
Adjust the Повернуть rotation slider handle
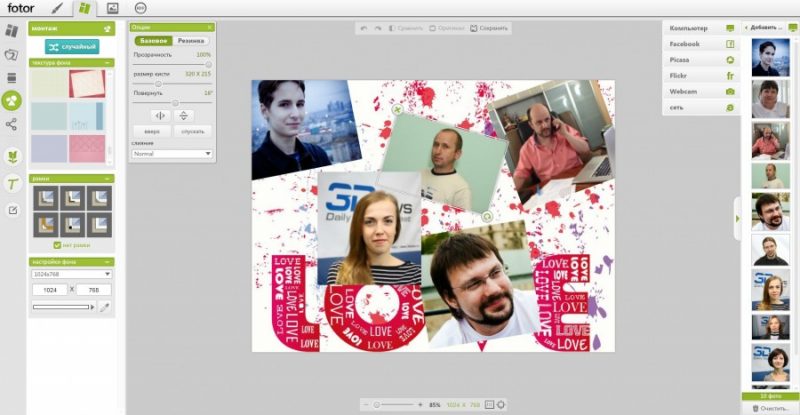176,103
